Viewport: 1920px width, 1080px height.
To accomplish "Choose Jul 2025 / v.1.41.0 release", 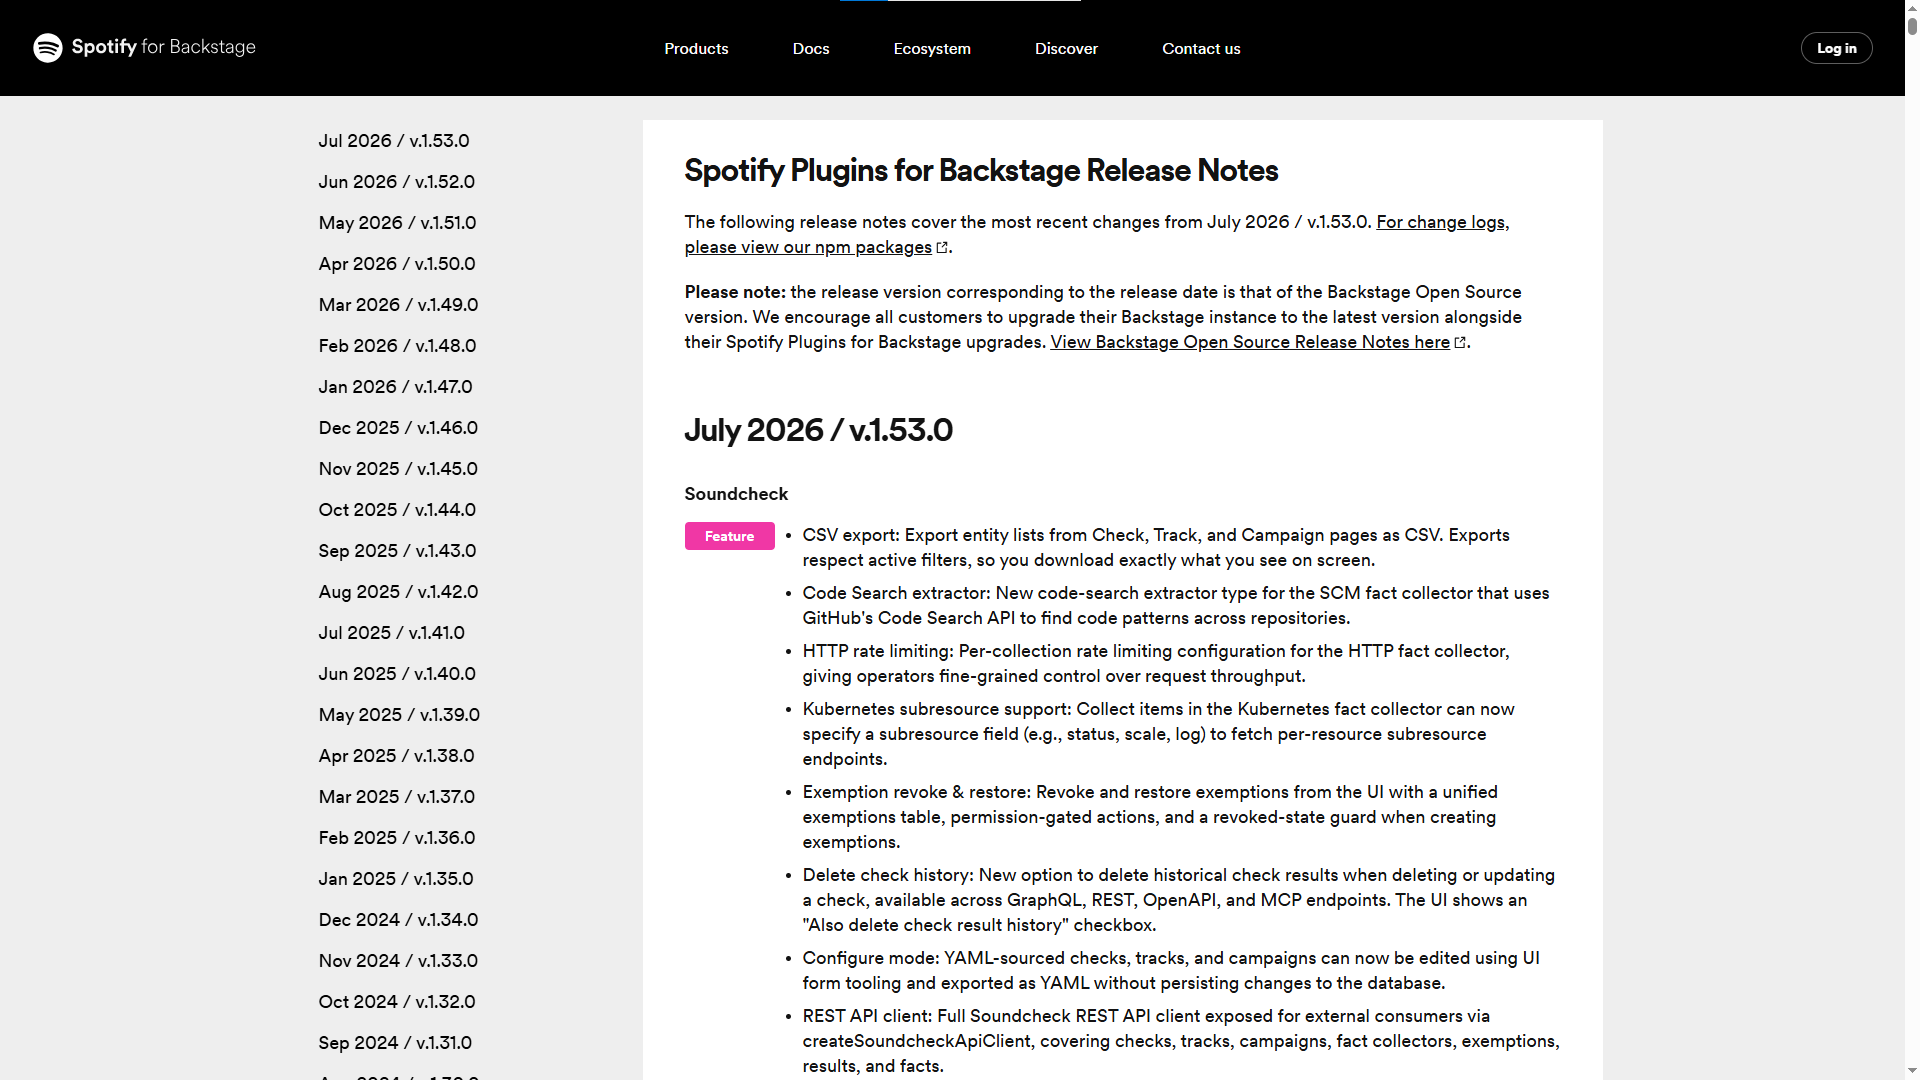I will [x=392, y=633].
